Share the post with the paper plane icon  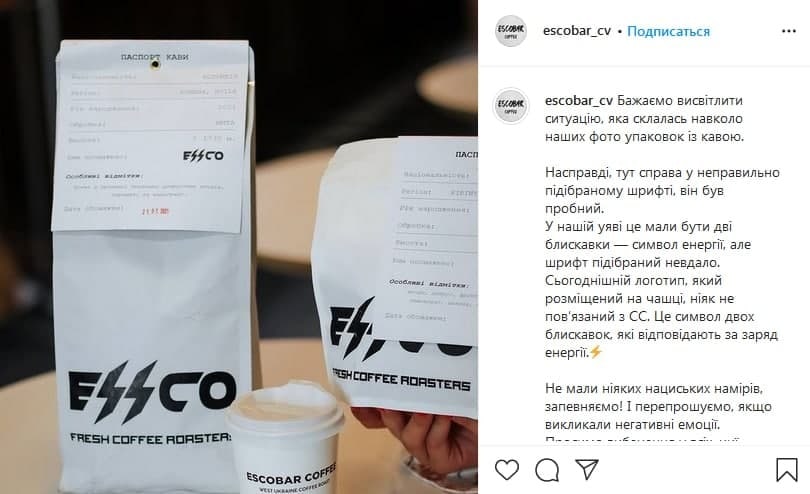click(587, 469)
